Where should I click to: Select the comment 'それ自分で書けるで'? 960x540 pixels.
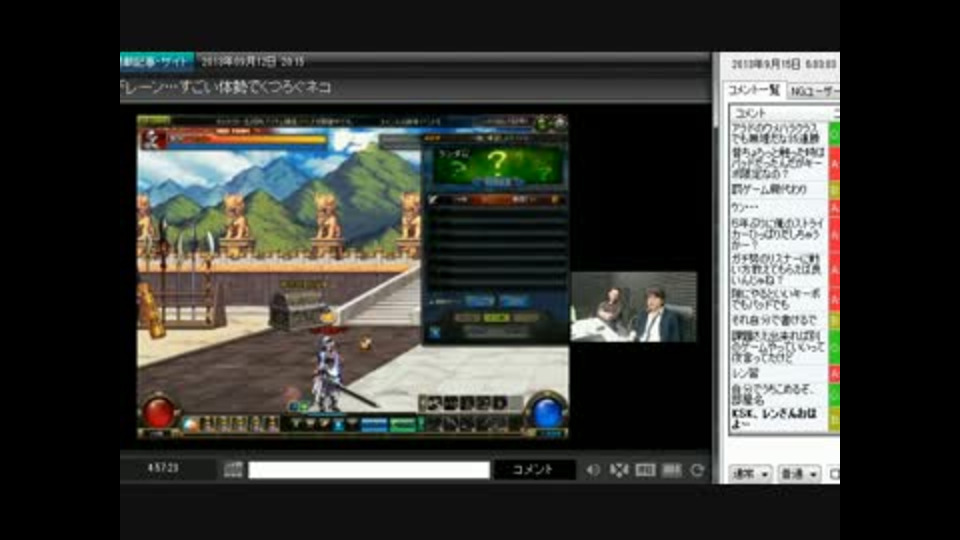click(779, 320)
